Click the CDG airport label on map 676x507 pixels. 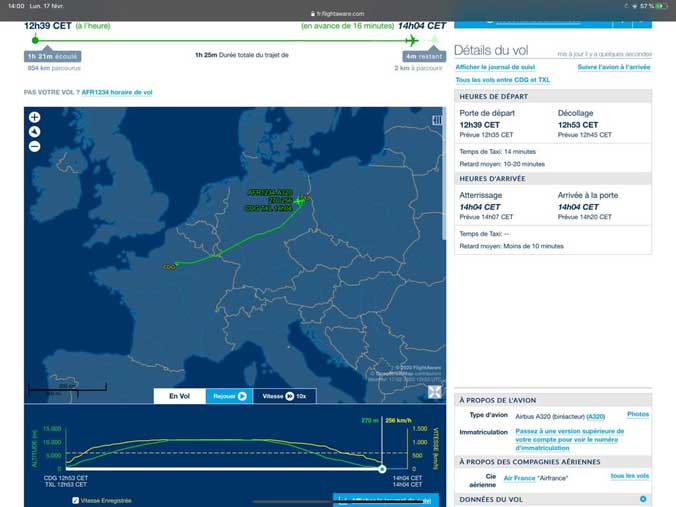(169, 267)
